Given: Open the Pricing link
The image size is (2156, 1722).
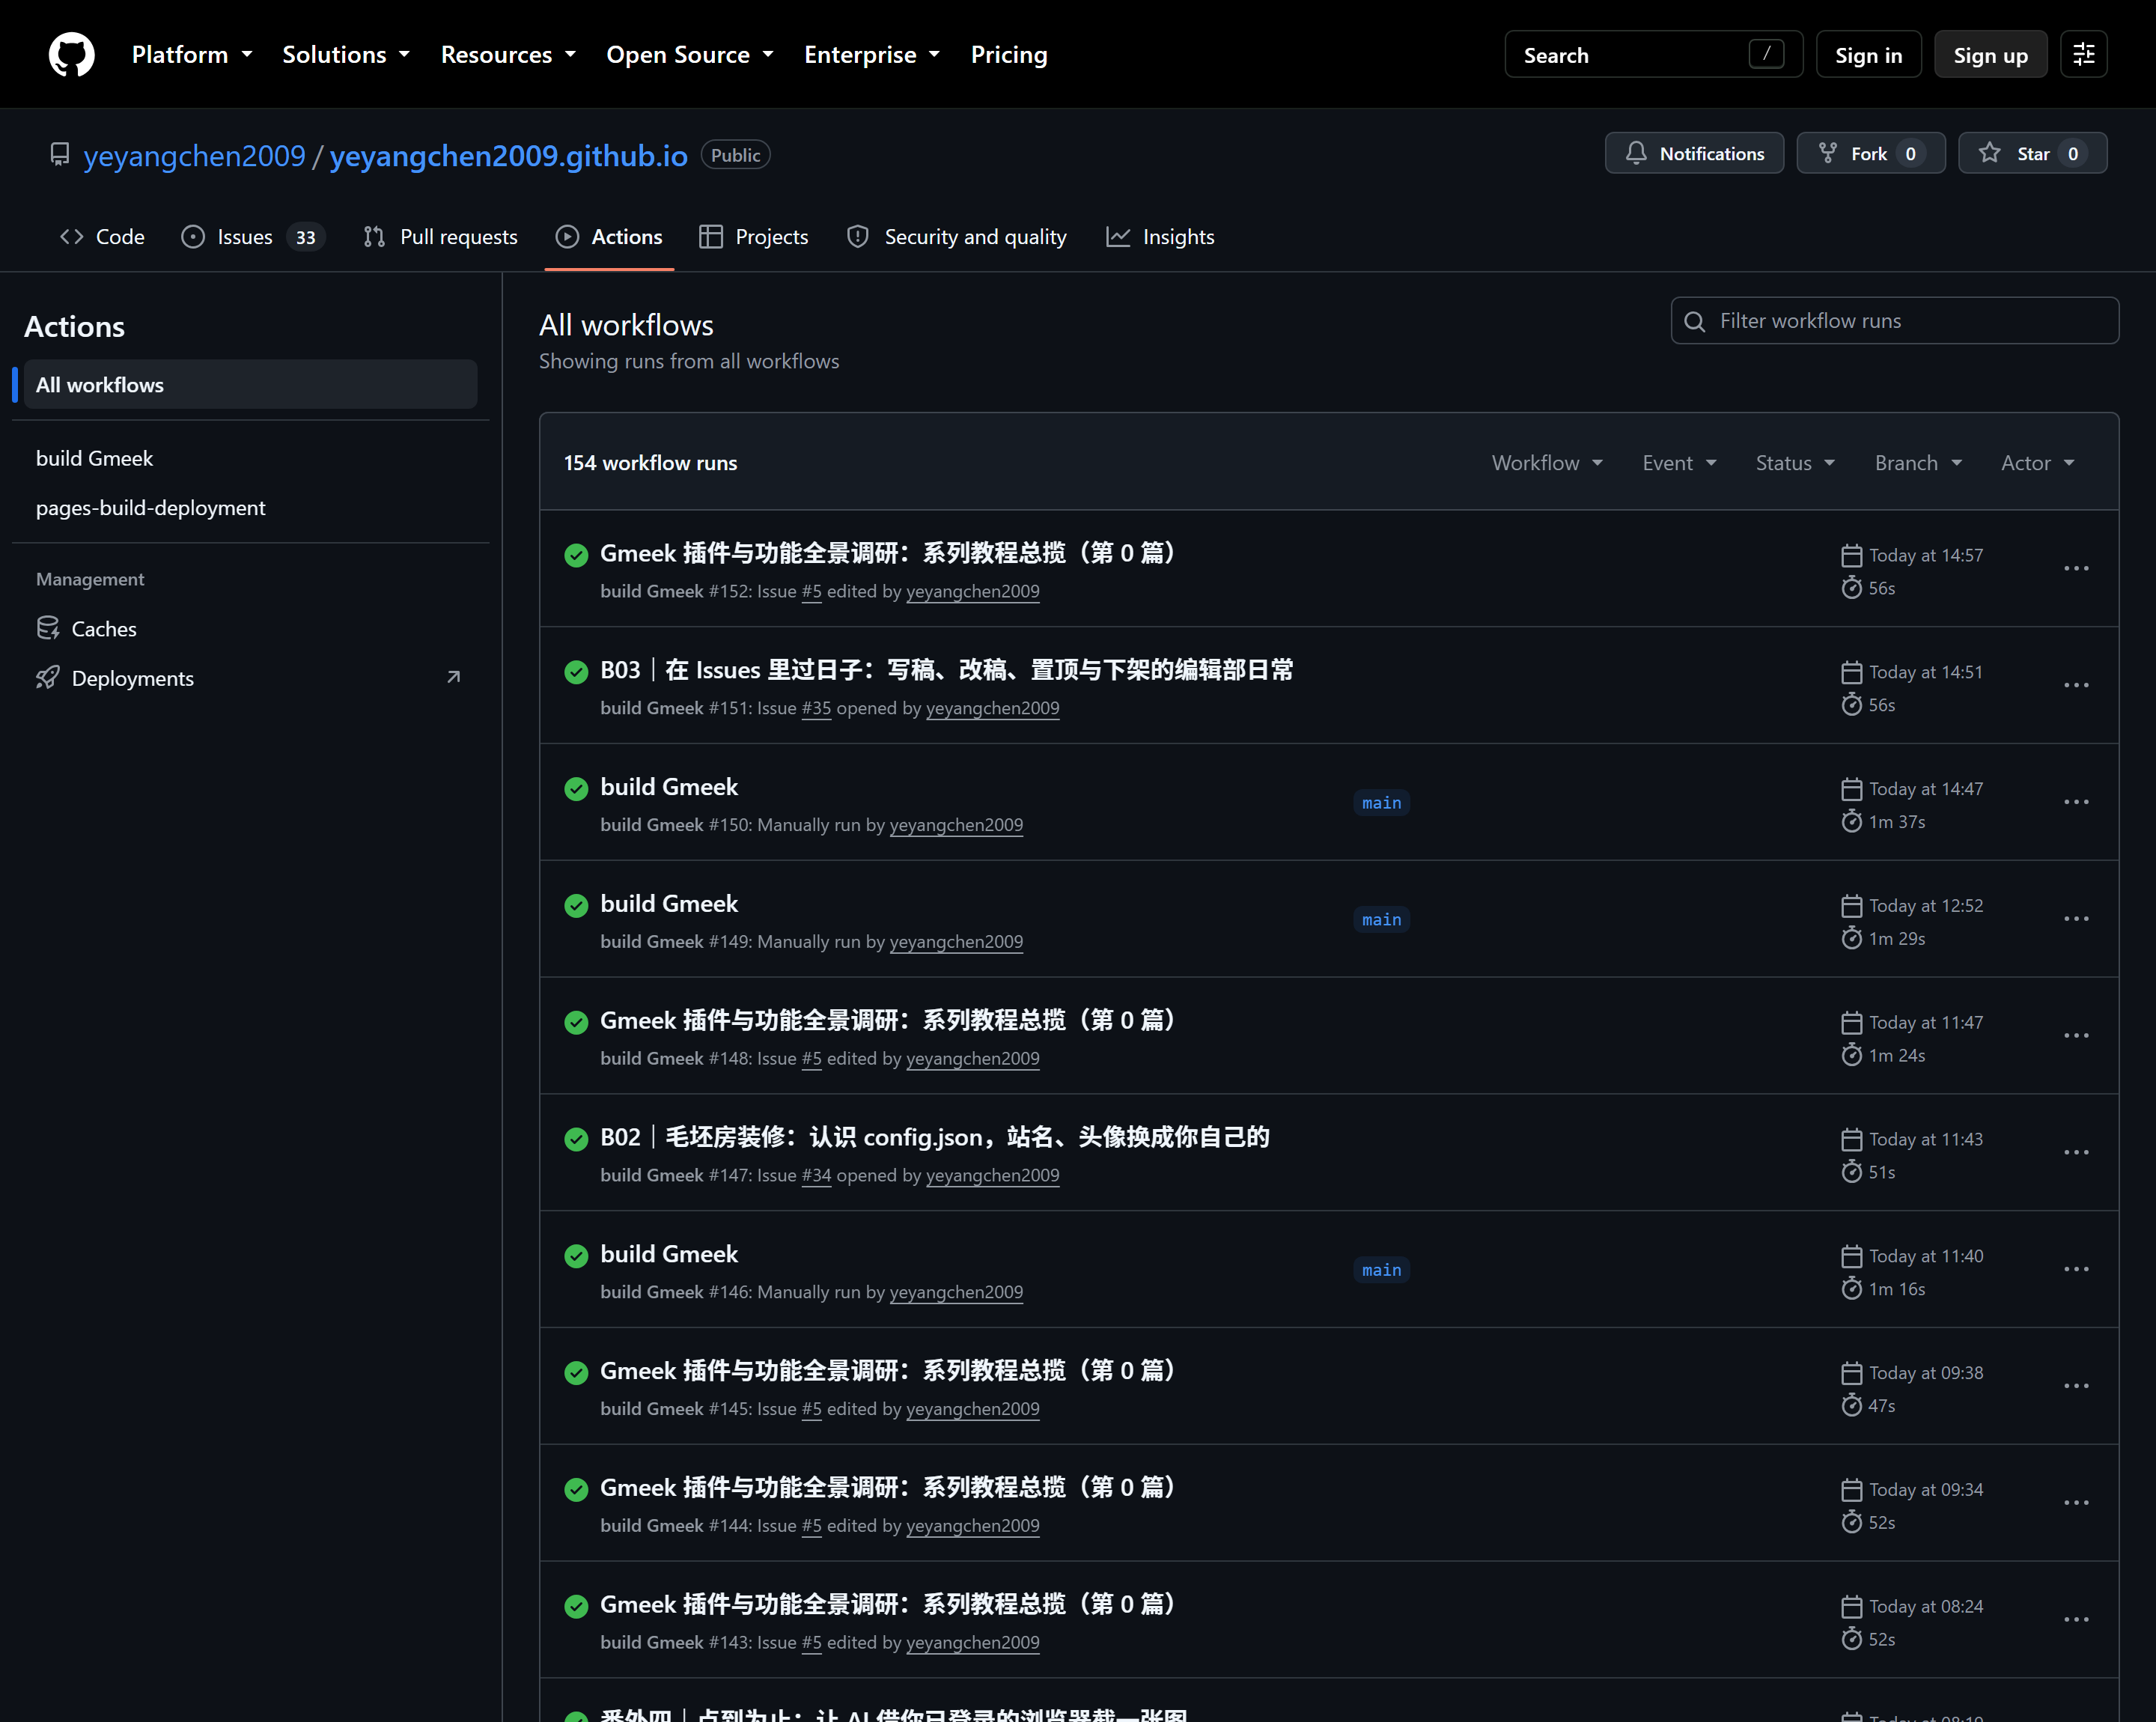Looking at the screenshot, I should click(1009, 55).
